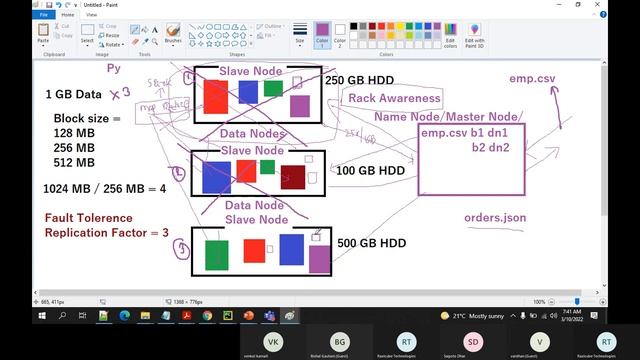640x360 pixels.
Task: Click Edit with Paint 3D
Action: (474, 36)
